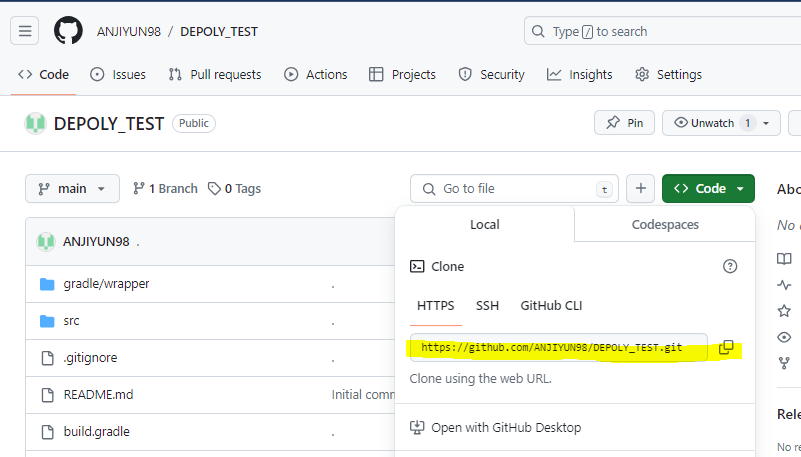Open repository Settings tab
Viewport: 801px width, 457px height.
pyautogui.click(x=668, y=75)
